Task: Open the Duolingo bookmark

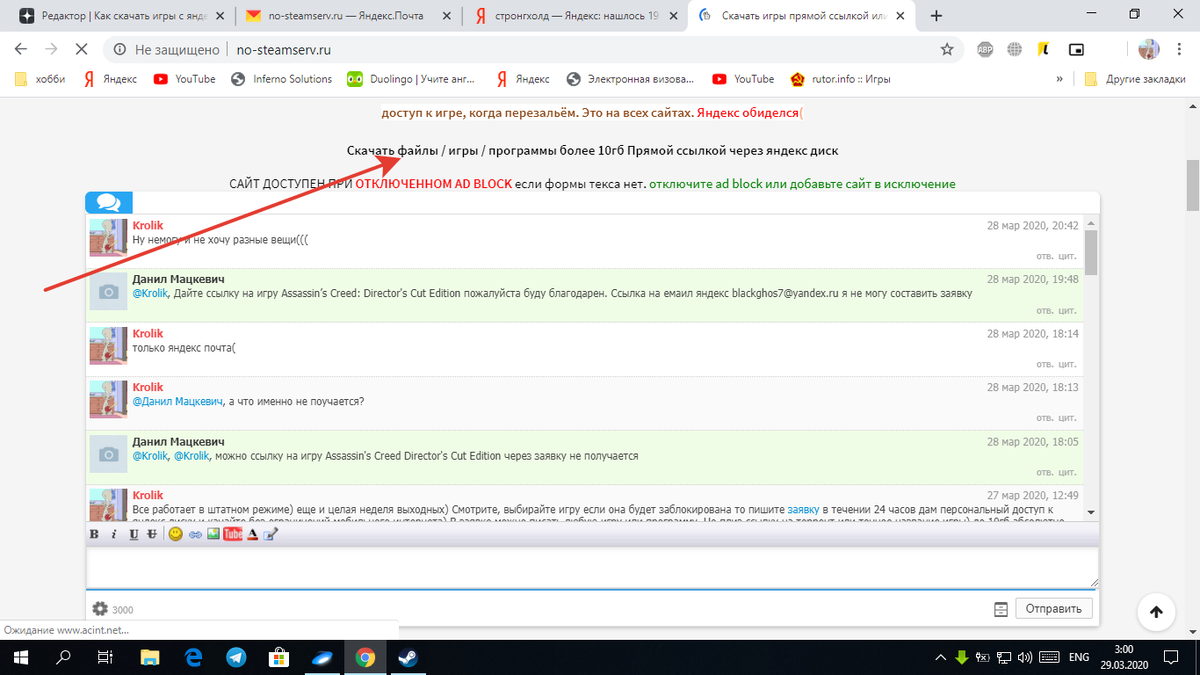Action: tap(412, 79)
